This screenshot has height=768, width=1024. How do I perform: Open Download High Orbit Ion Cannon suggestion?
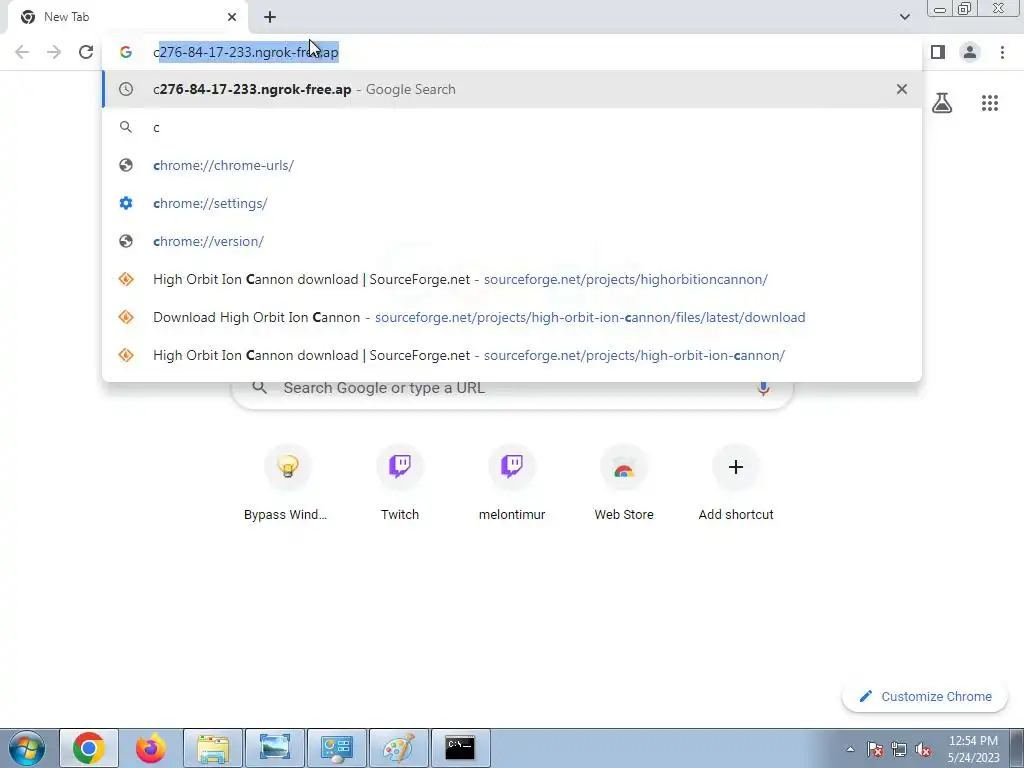(x=512, y=317)
